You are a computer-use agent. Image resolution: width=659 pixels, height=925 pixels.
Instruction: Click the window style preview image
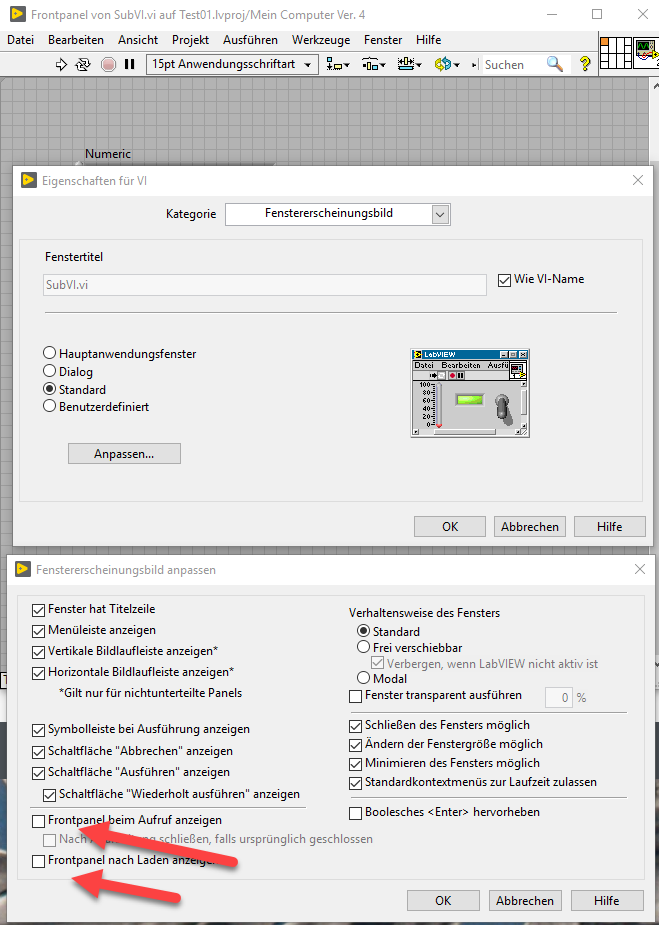[x=470, y=393]
